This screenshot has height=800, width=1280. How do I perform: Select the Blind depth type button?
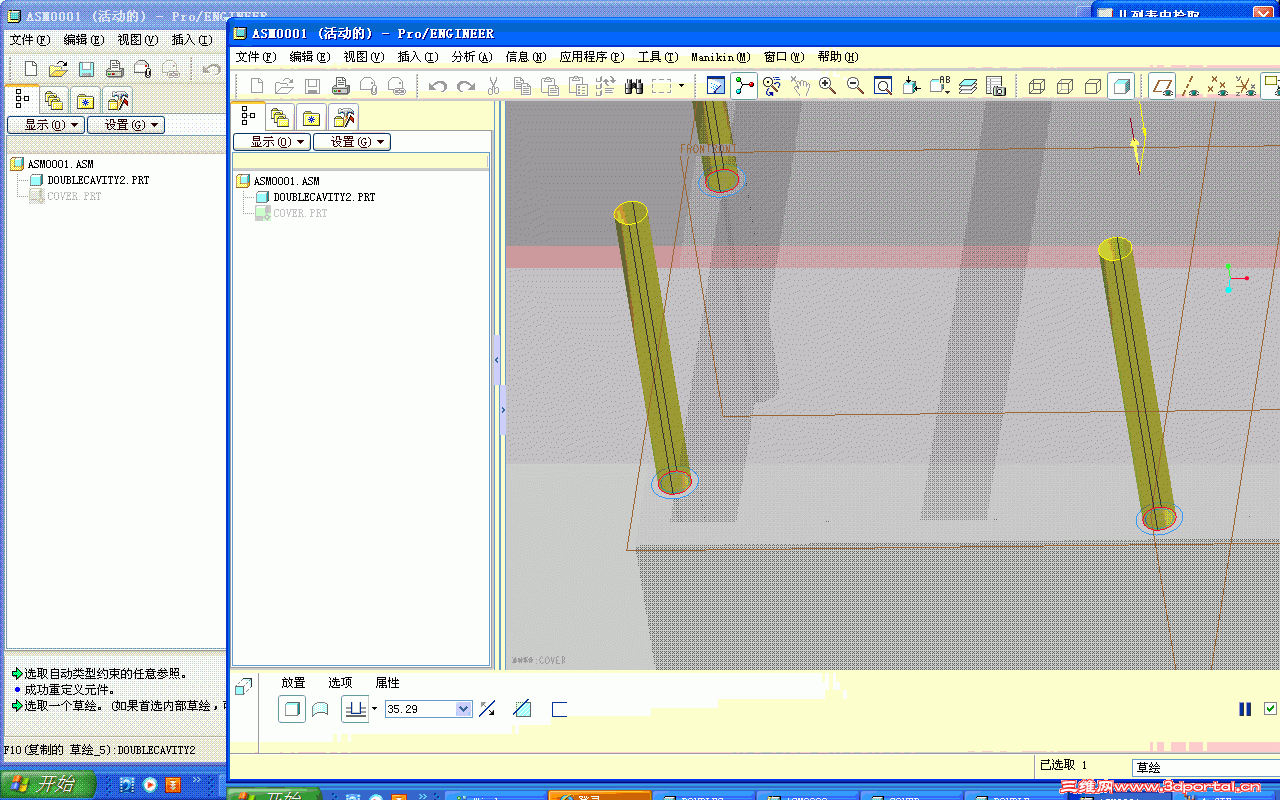tap(355, 709)
